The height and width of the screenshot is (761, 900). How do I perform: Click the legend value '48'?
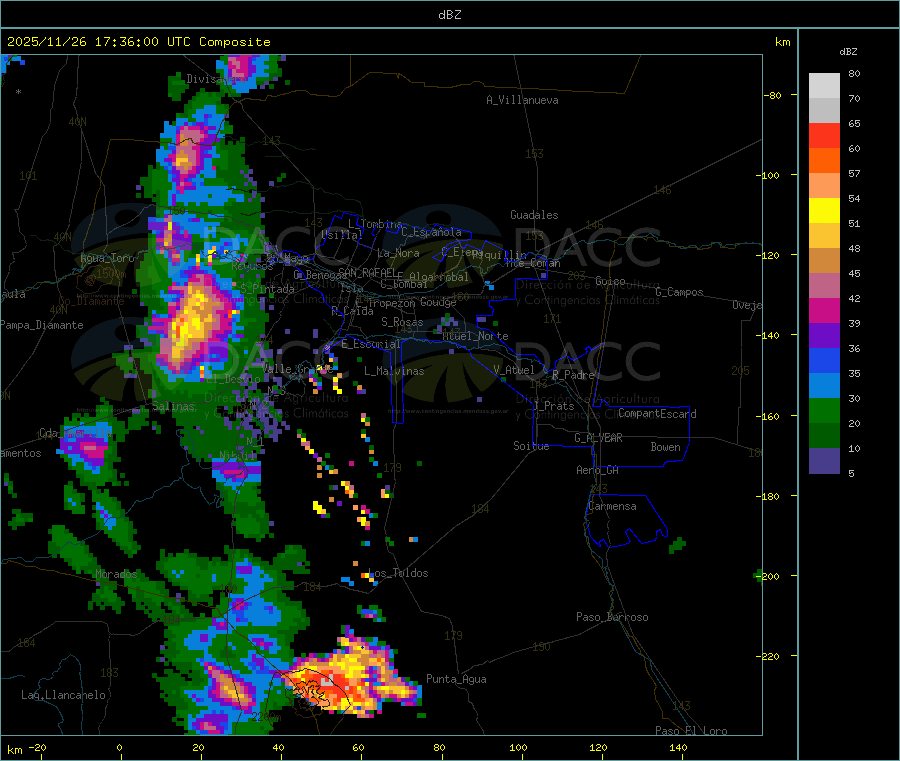(x=854, y=249)
